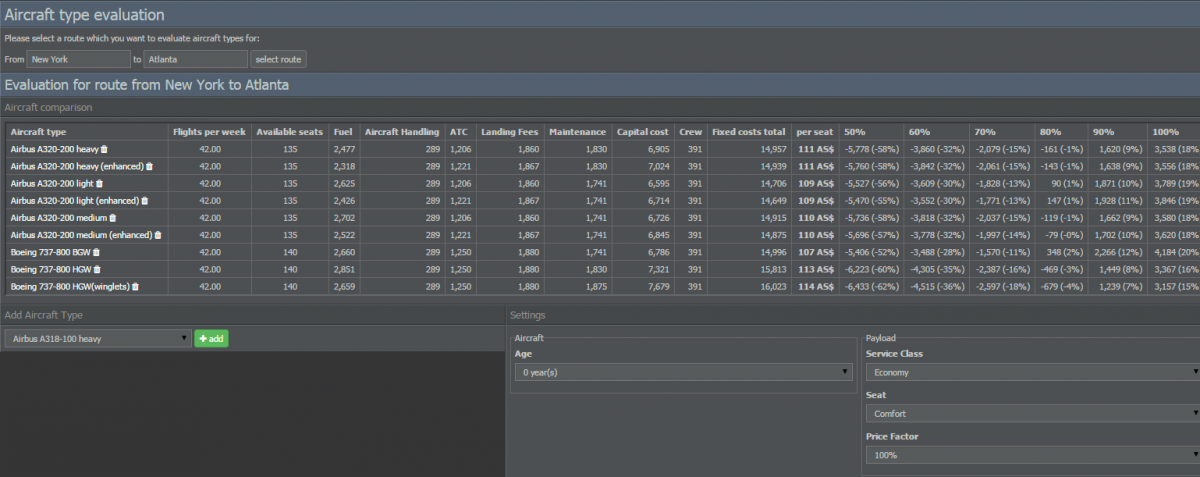Delete Airbus A320-200 medium (enhanced) row

point(159,235)
